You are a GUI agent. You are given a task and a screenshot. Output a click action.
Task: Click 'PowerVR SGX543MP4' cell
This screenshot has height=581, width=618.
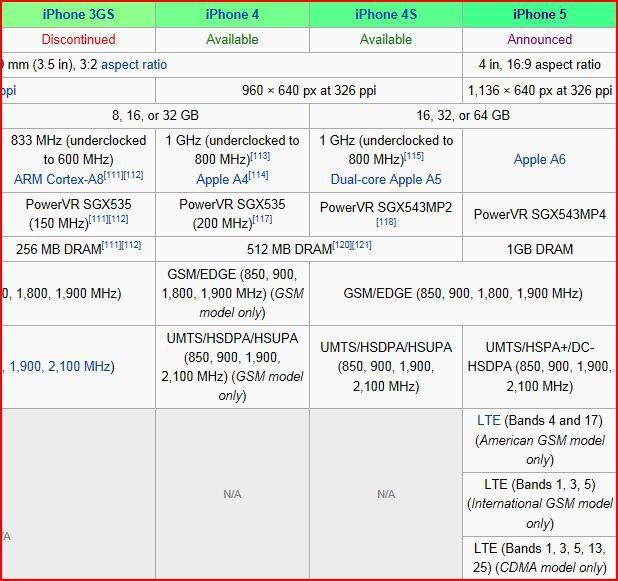click(540, 214)
